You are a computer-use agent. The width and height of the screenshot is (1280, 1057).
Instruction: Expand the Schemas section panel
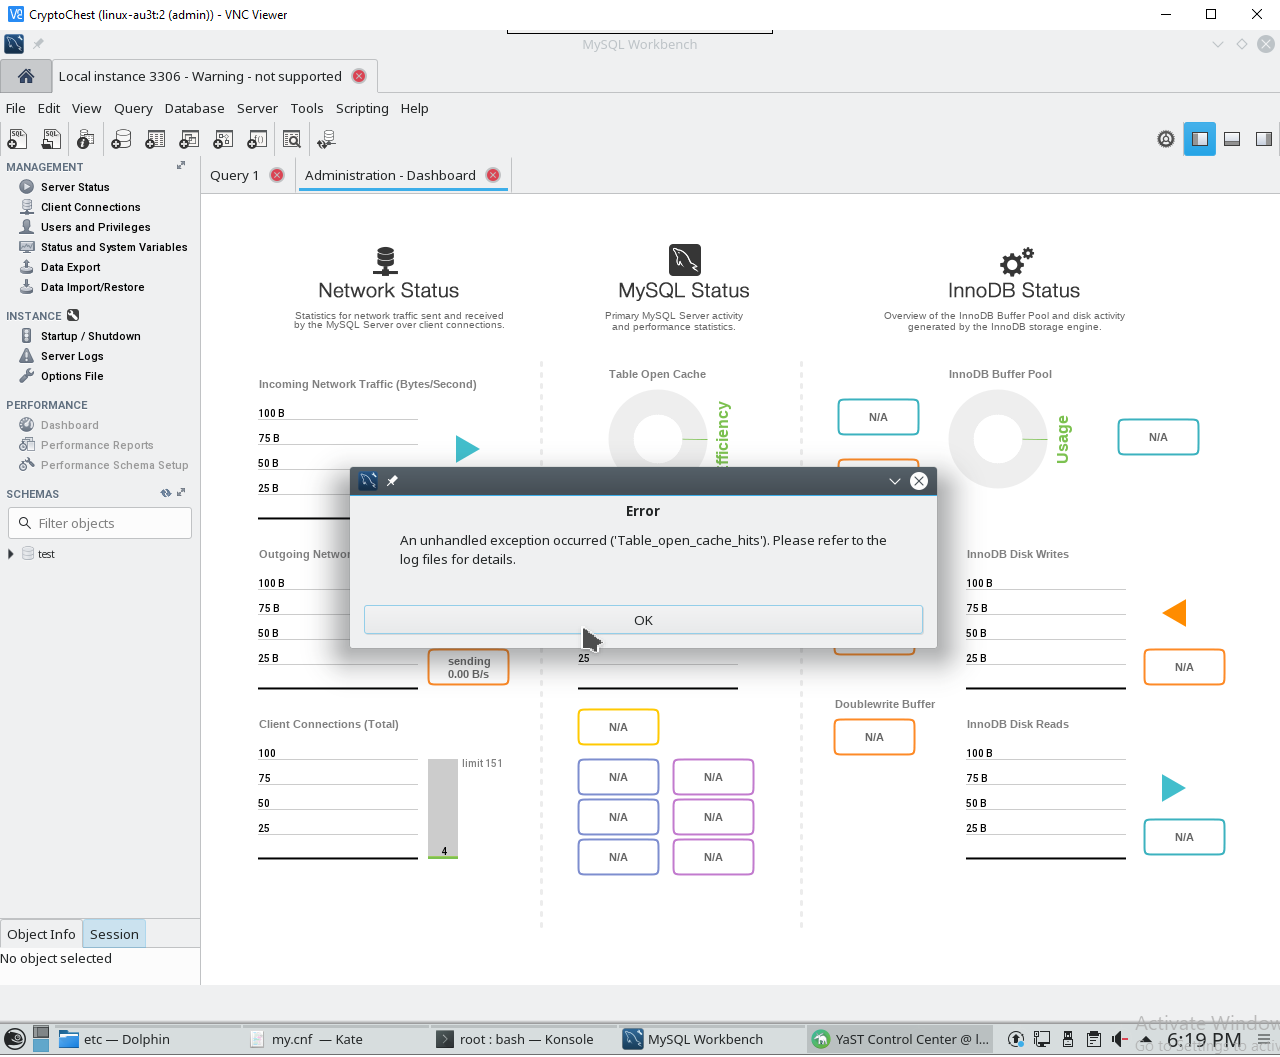pyautogui.click(x=181, y=493)
